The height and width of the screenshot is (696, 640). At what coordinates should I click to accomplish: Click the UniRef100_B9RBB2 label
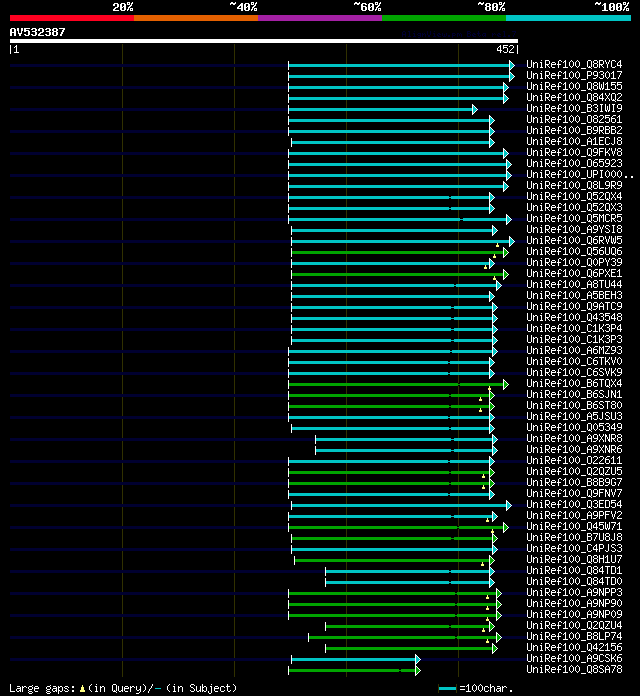click(574, 130)
